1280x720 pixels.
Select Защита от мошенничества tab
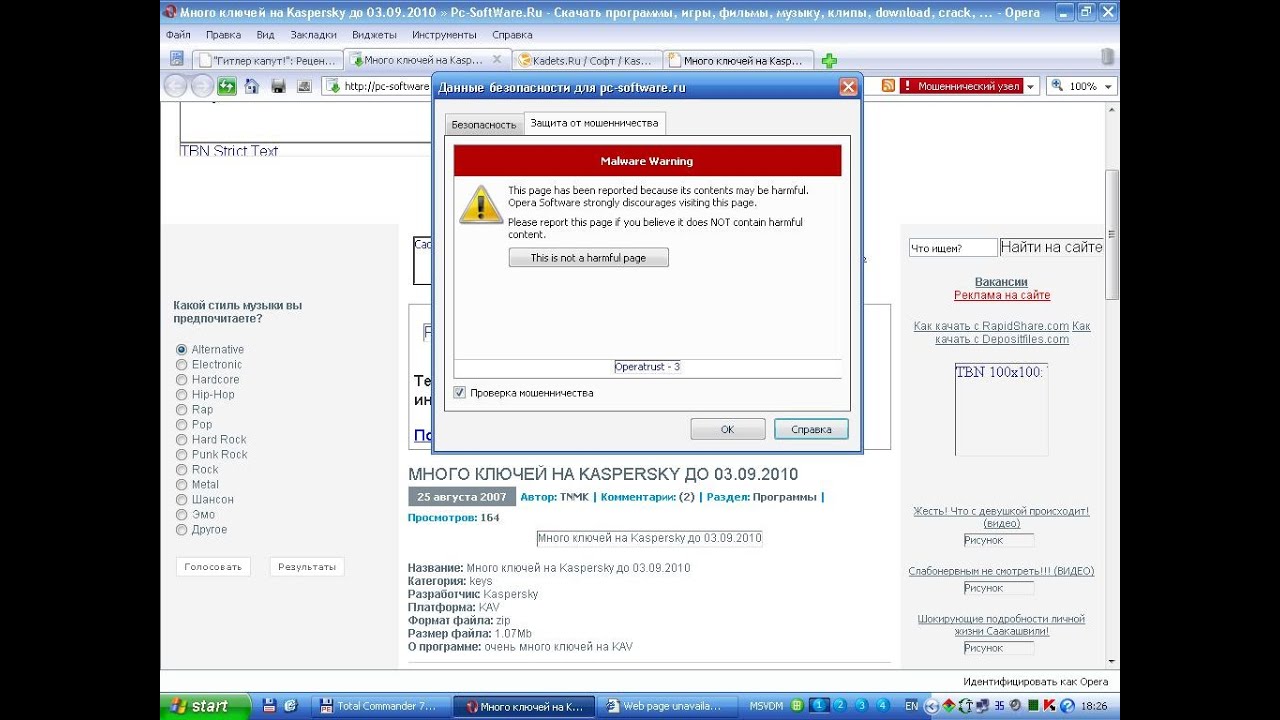pos(594,123)
